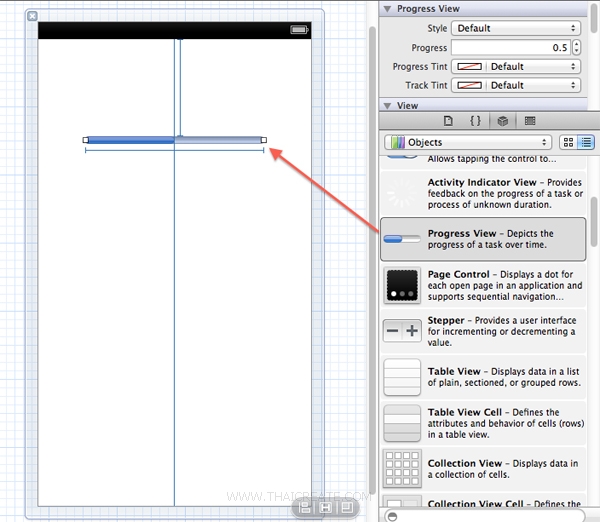This screenshot has height=522, width=600.
Task: Click the canvas vertical scrollbar
Action: click(x=372, y=260)
